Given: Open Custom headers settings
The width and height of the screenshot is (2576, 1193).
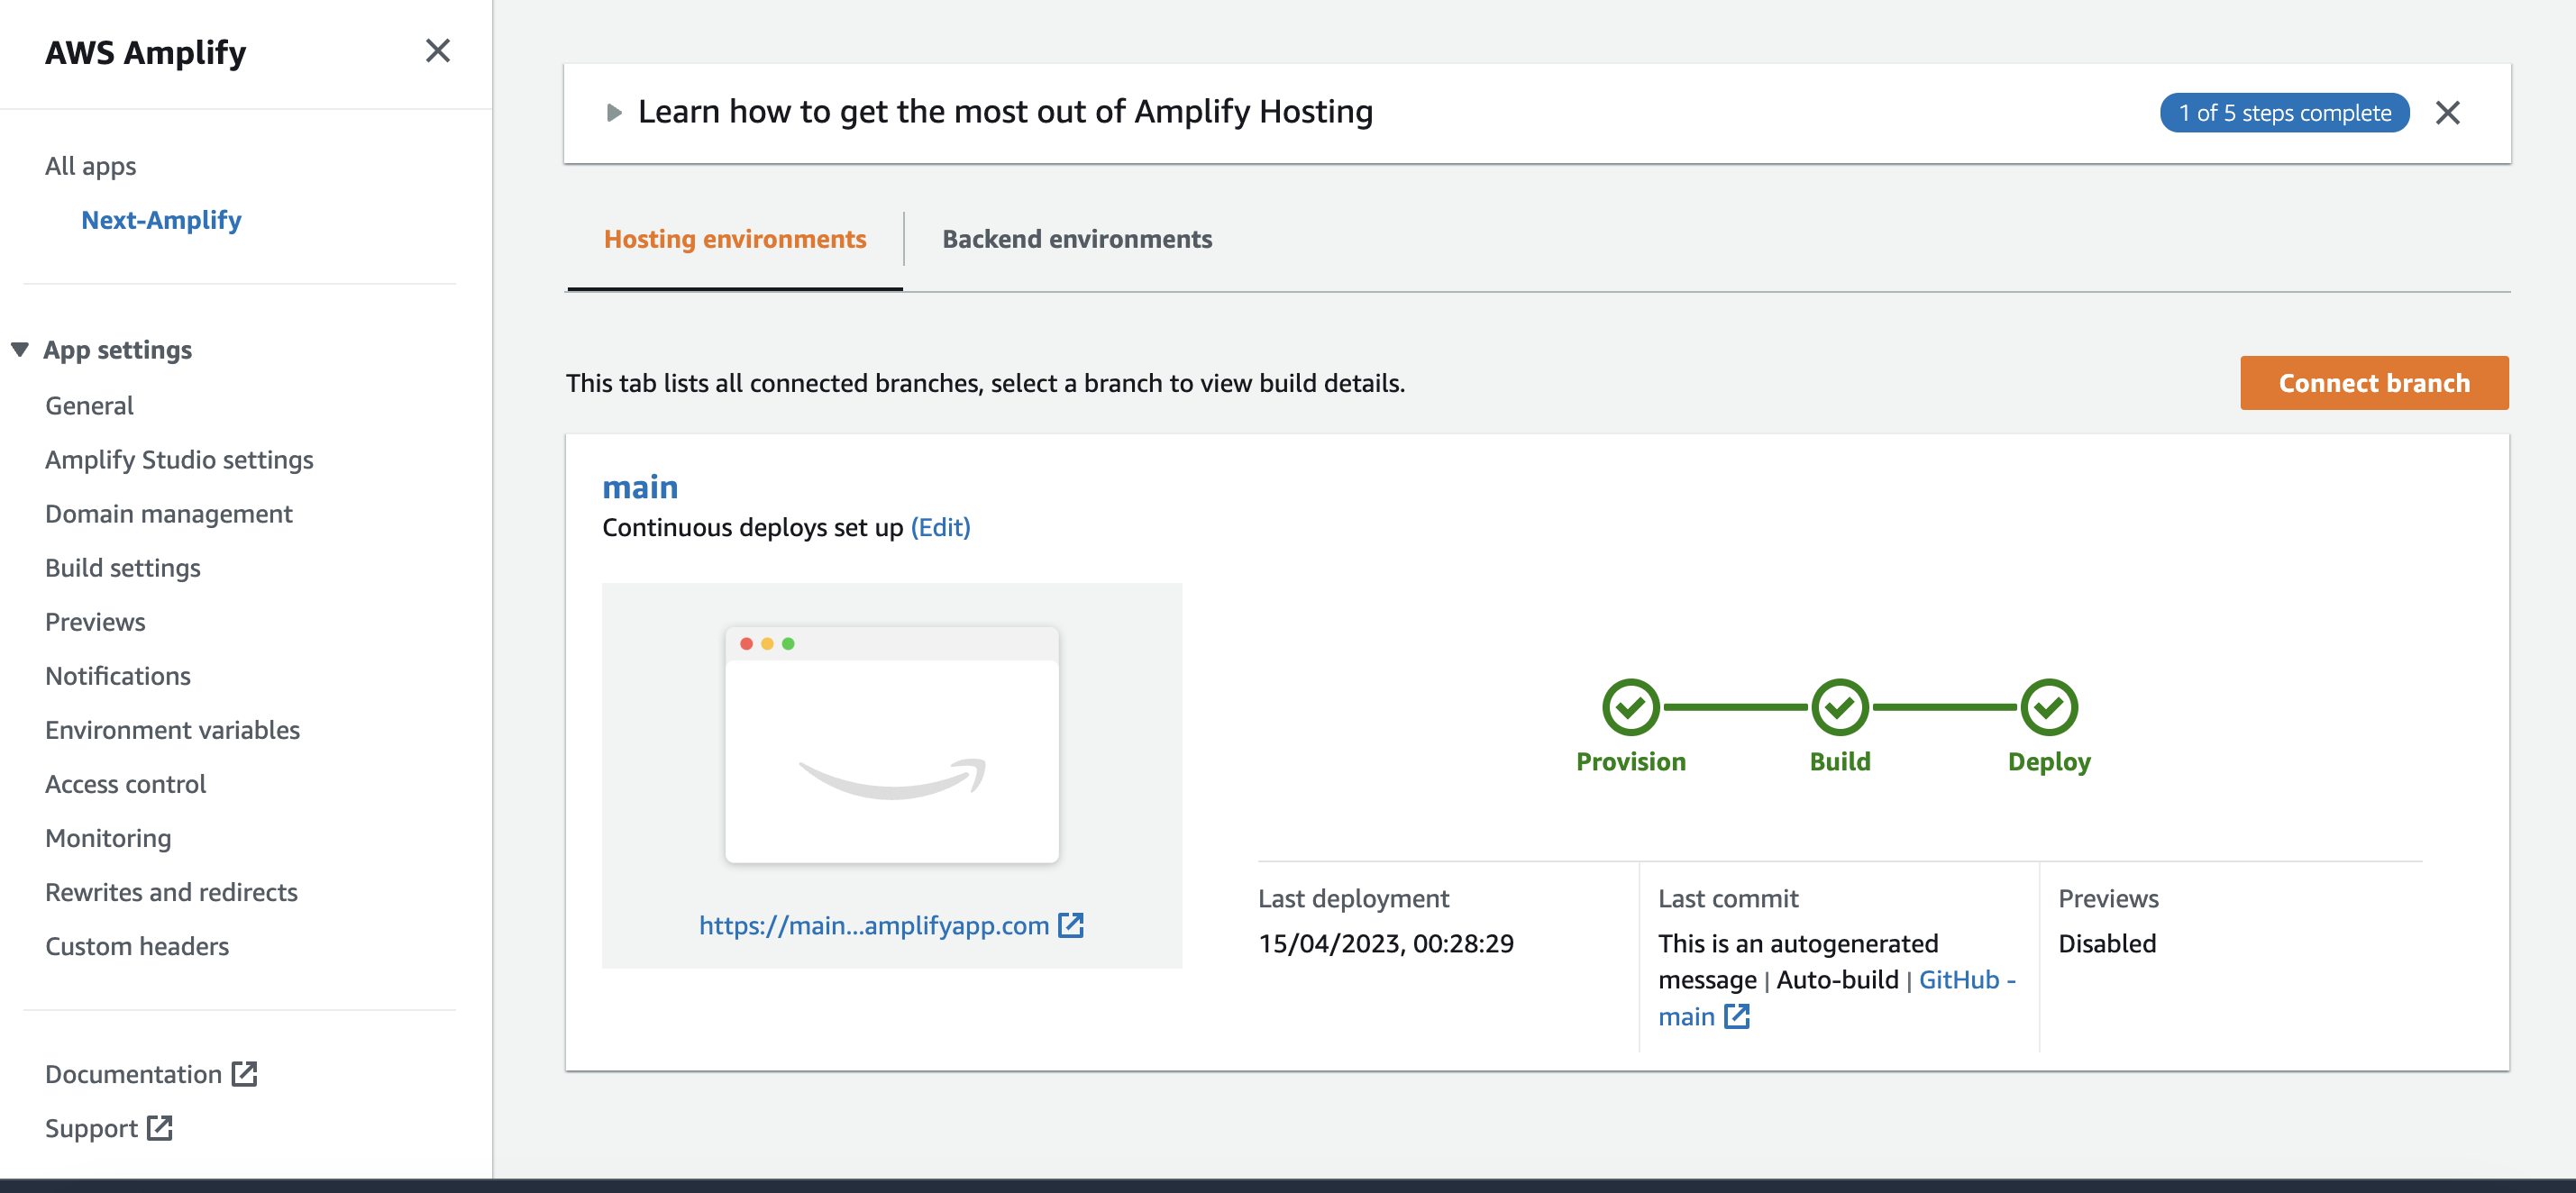Looking at the screenshot, I should click(x=137, y=946).
